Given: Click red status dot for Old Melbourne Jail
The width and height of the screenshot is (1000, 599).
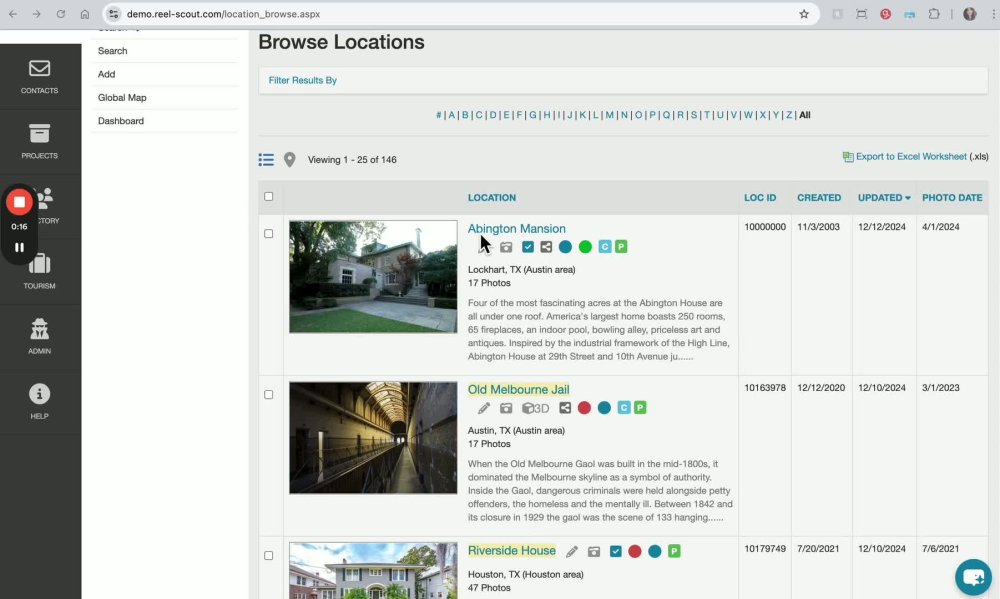Looking at the screenshot, I should pyautogui.click(x=584, y=408).
